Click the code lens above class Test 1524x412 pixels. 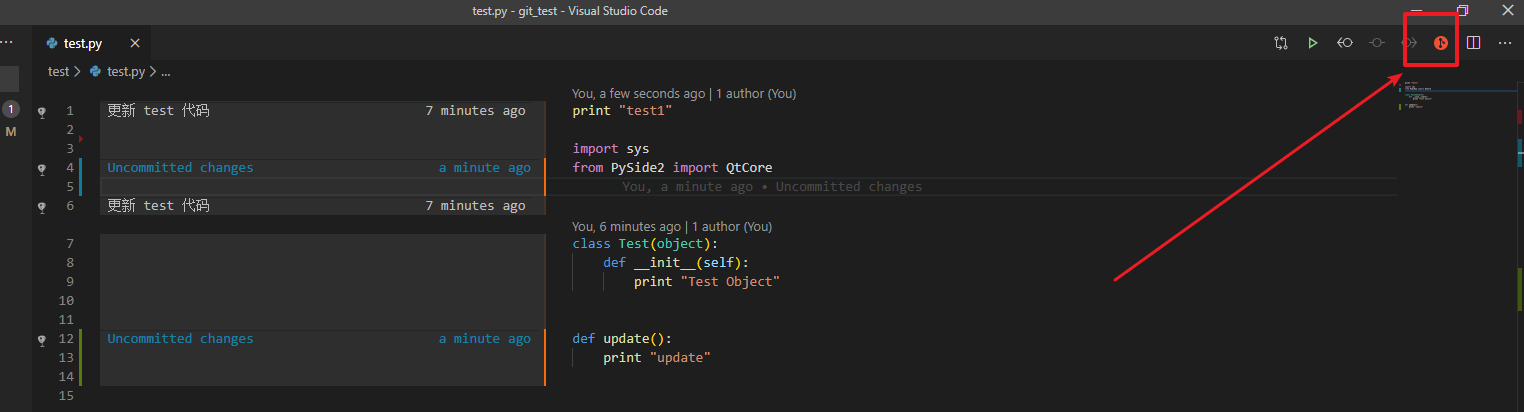(672, 226)
